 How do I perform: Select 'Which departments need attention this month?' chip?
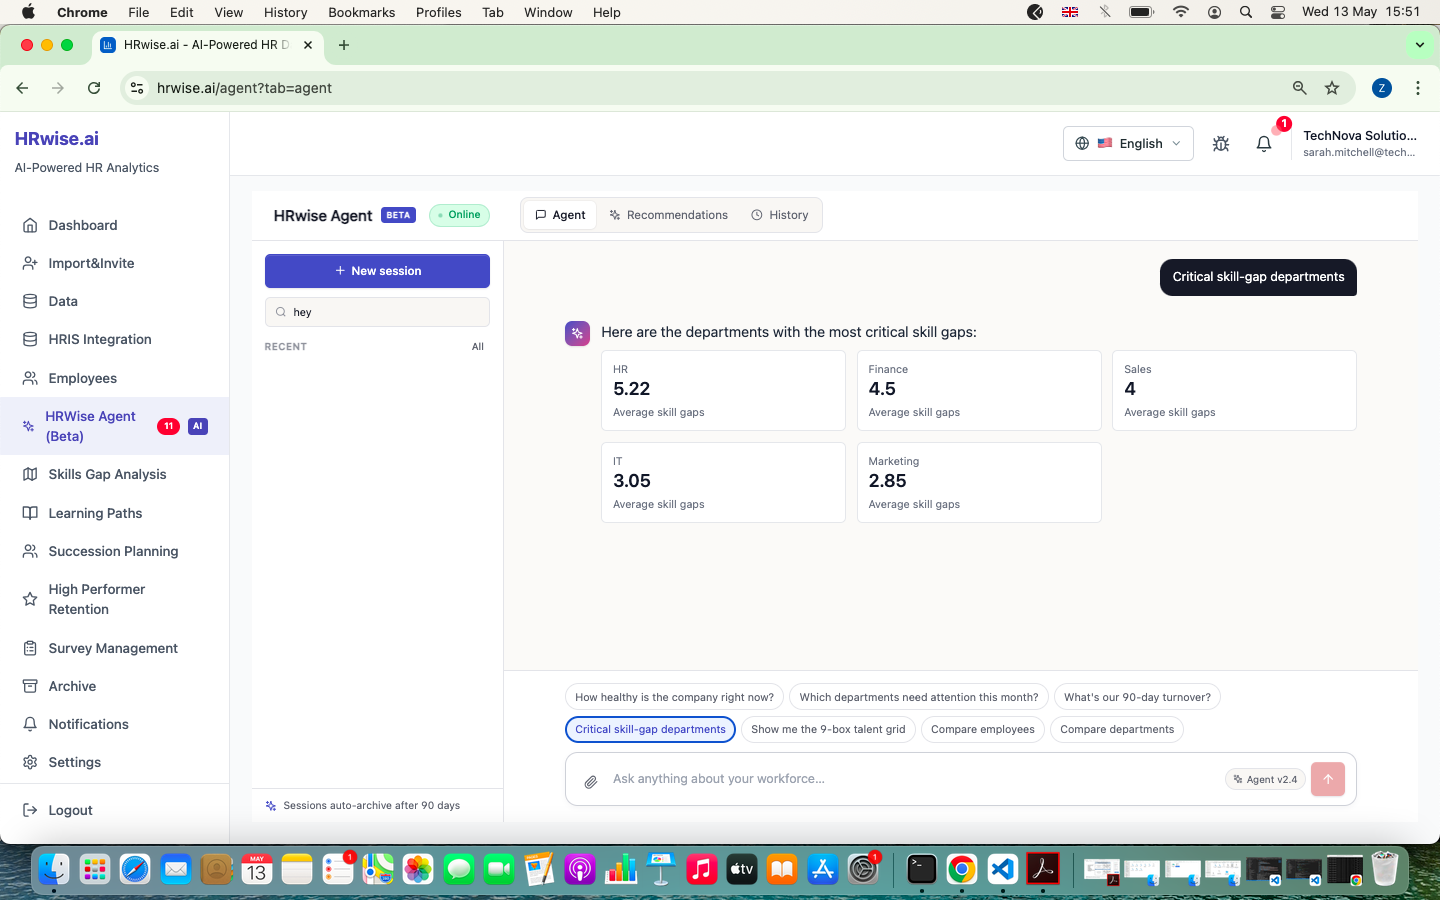(919, 698)
